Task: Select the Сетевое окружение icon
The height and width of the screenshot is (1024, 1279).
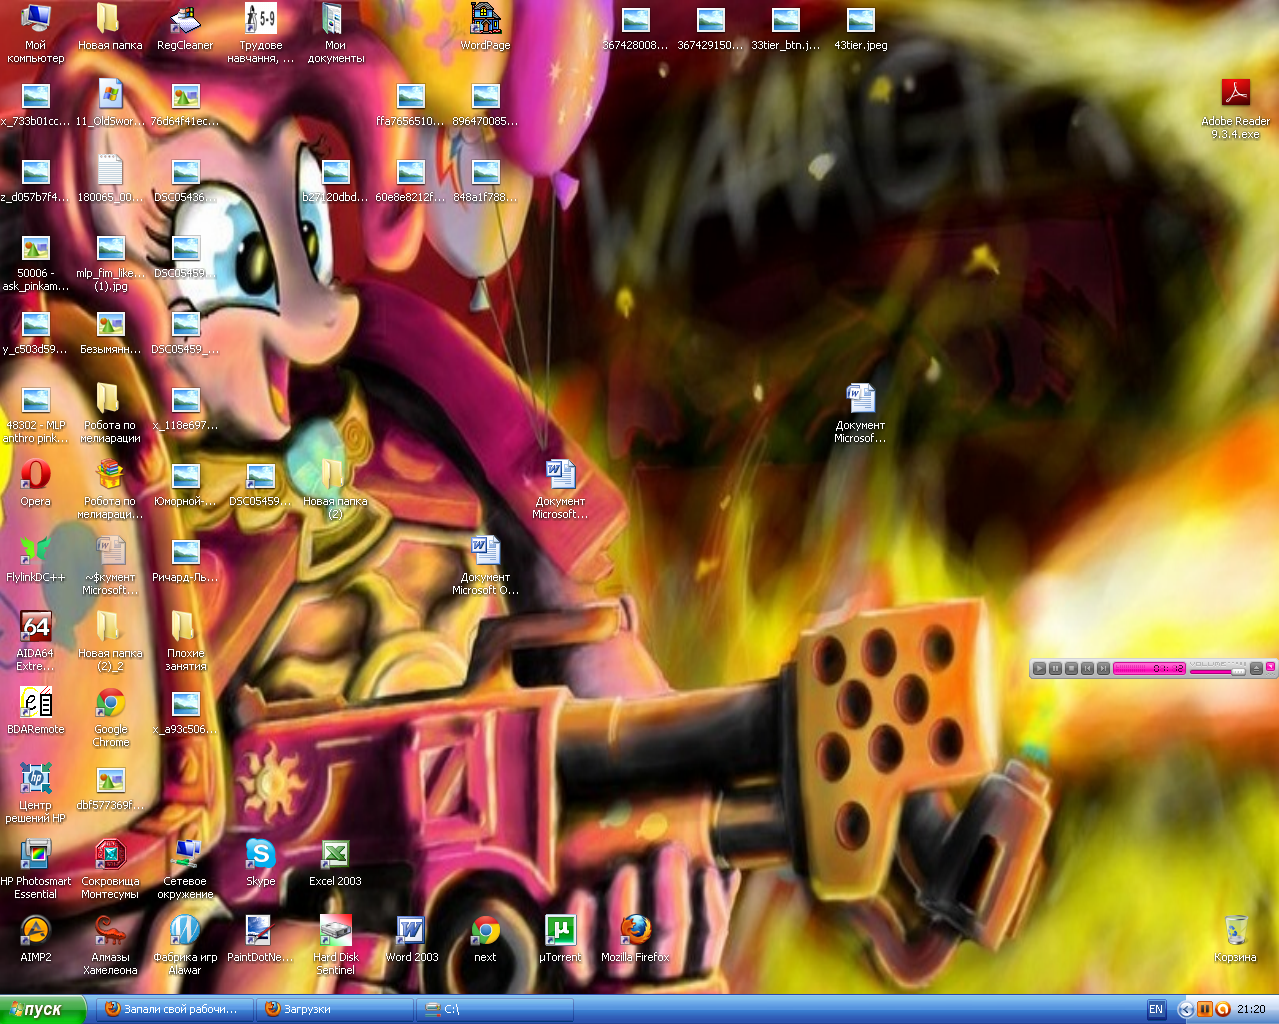Action: [x=185, y=869]
